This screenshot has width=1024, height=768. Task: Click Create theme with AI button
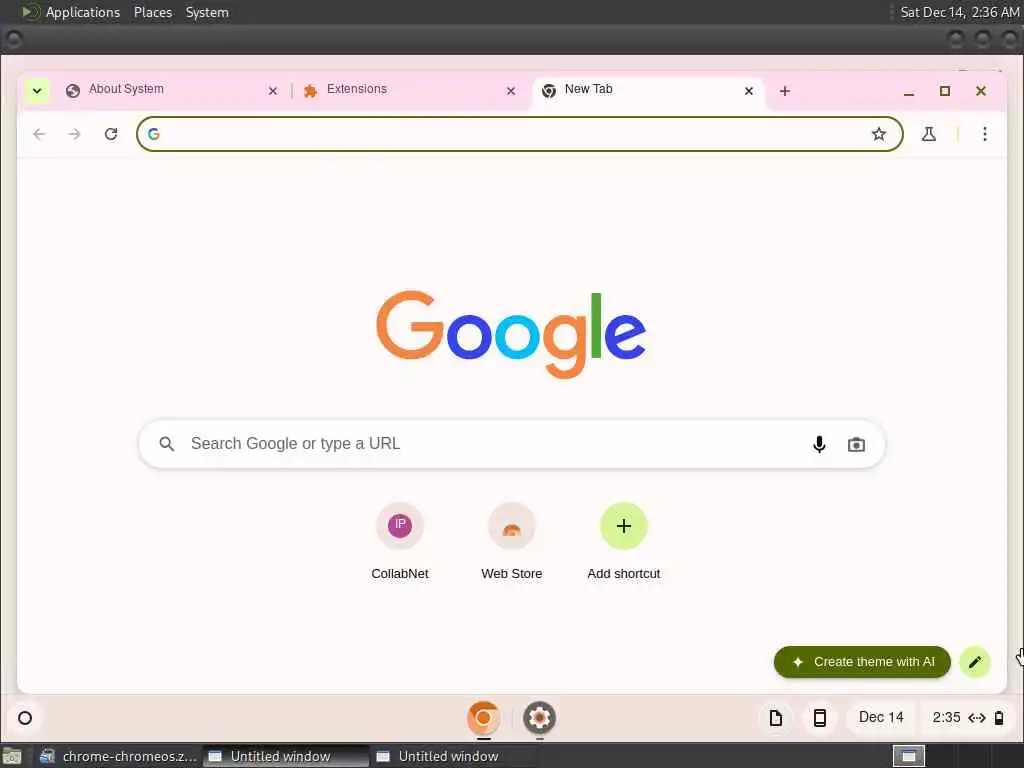[862, 662]
